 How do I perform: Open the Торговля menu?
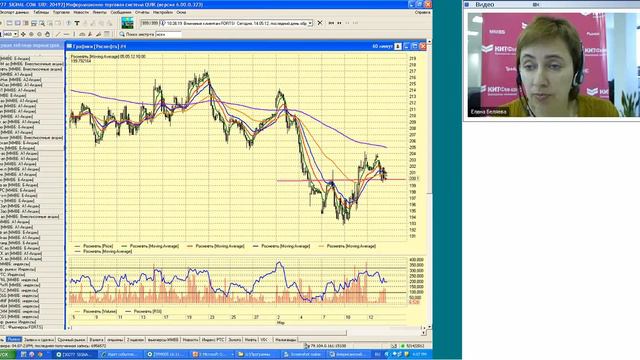pos(61,13)
